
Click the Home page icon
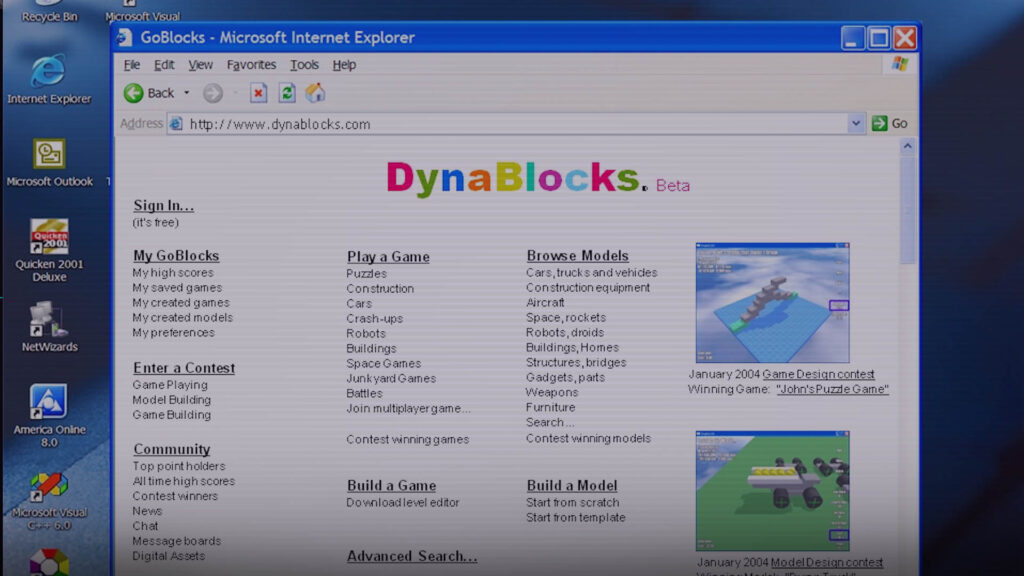[315, 93]
